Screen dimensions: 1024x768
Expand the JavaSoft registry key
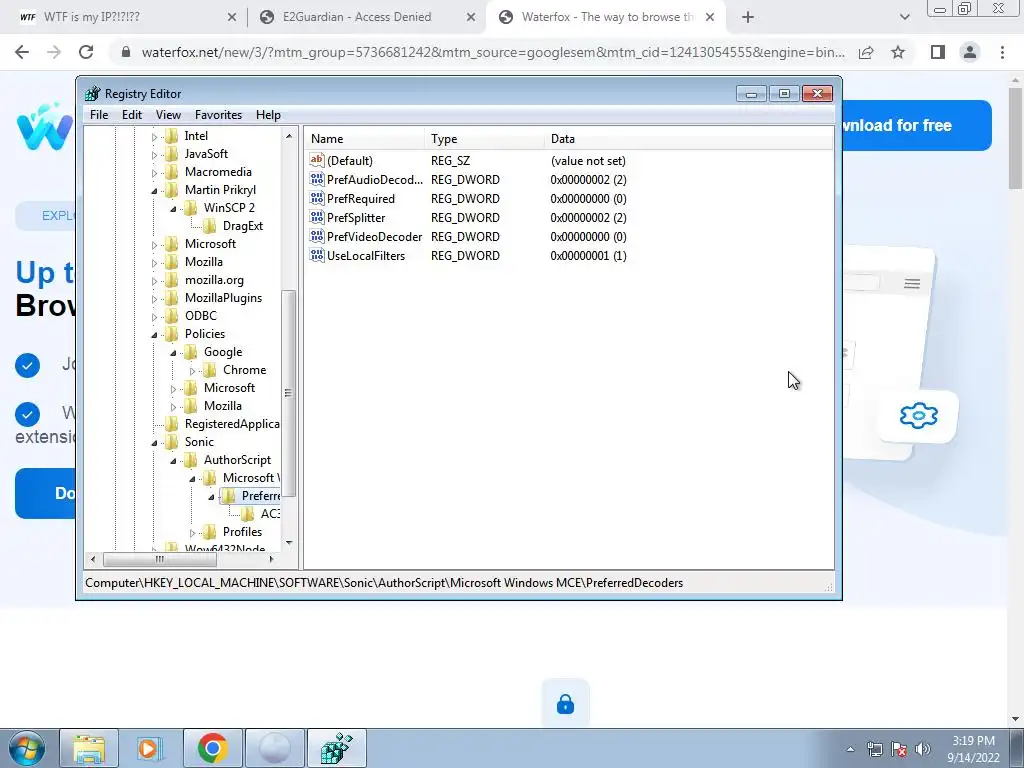154,155
